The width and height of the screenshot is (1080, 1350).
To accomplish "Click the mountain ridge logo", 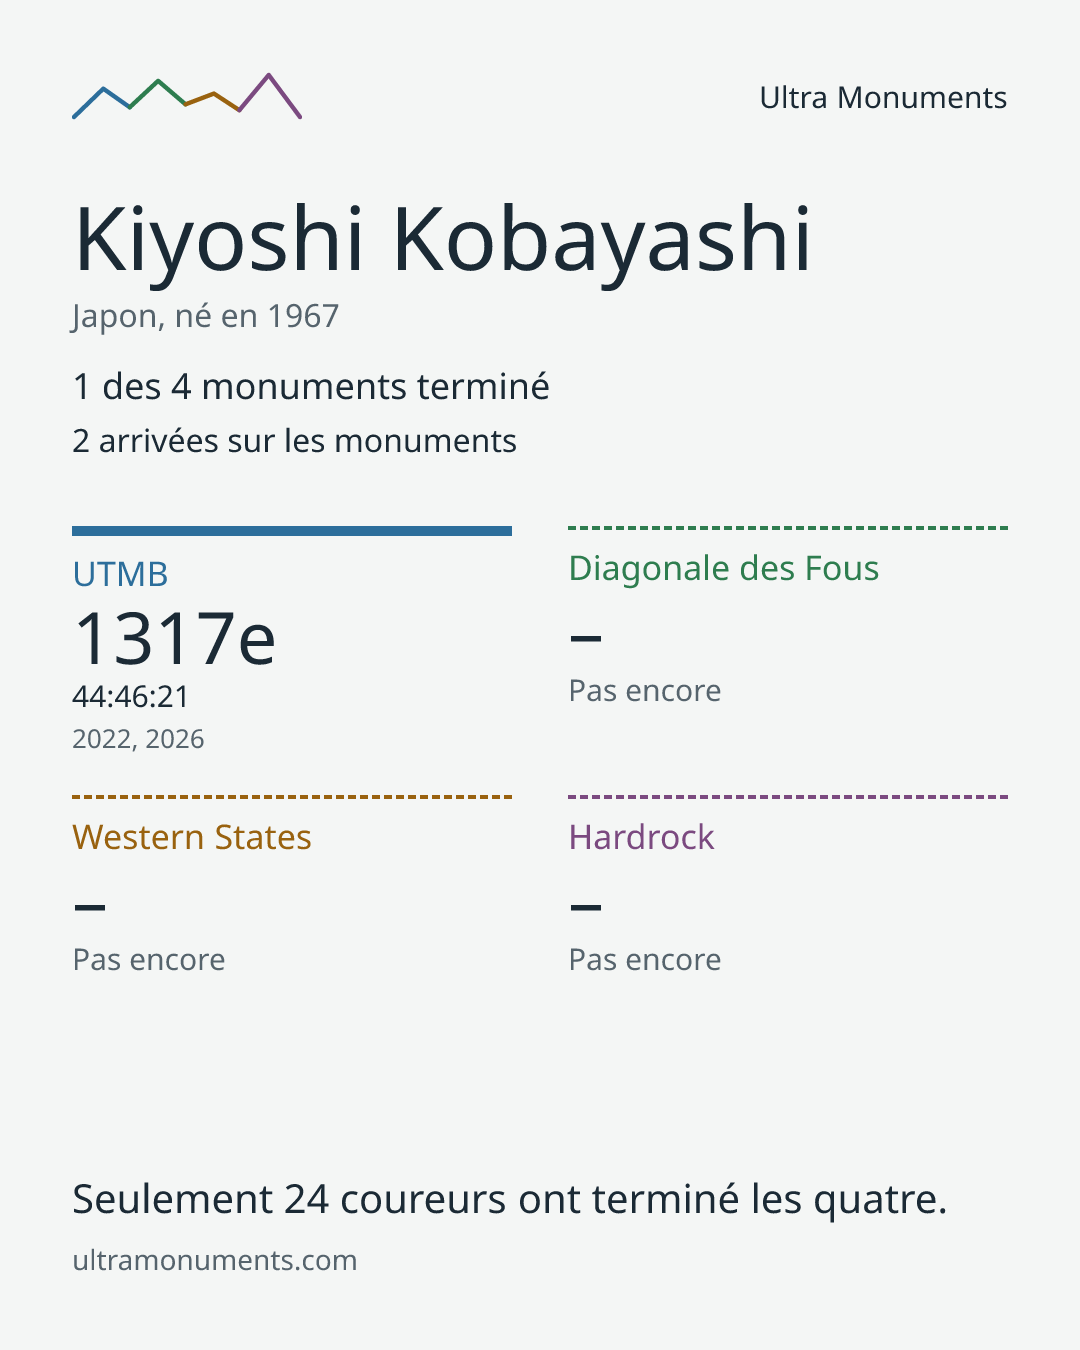I will pos(187,96).
